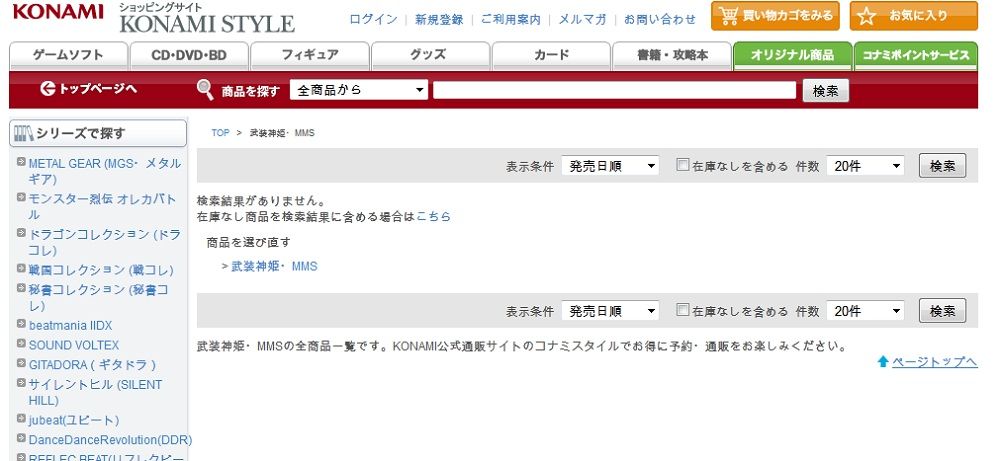Click bullet icon beside 戦国コレクション

point(21,268)
